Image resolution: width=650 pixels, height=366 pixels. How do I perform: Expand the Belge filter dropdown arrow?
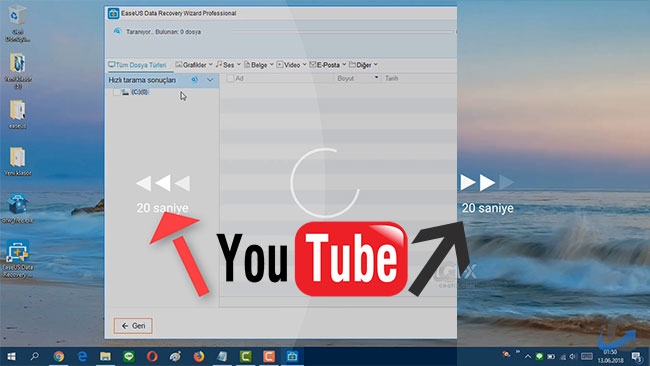[x=272, y=65]
